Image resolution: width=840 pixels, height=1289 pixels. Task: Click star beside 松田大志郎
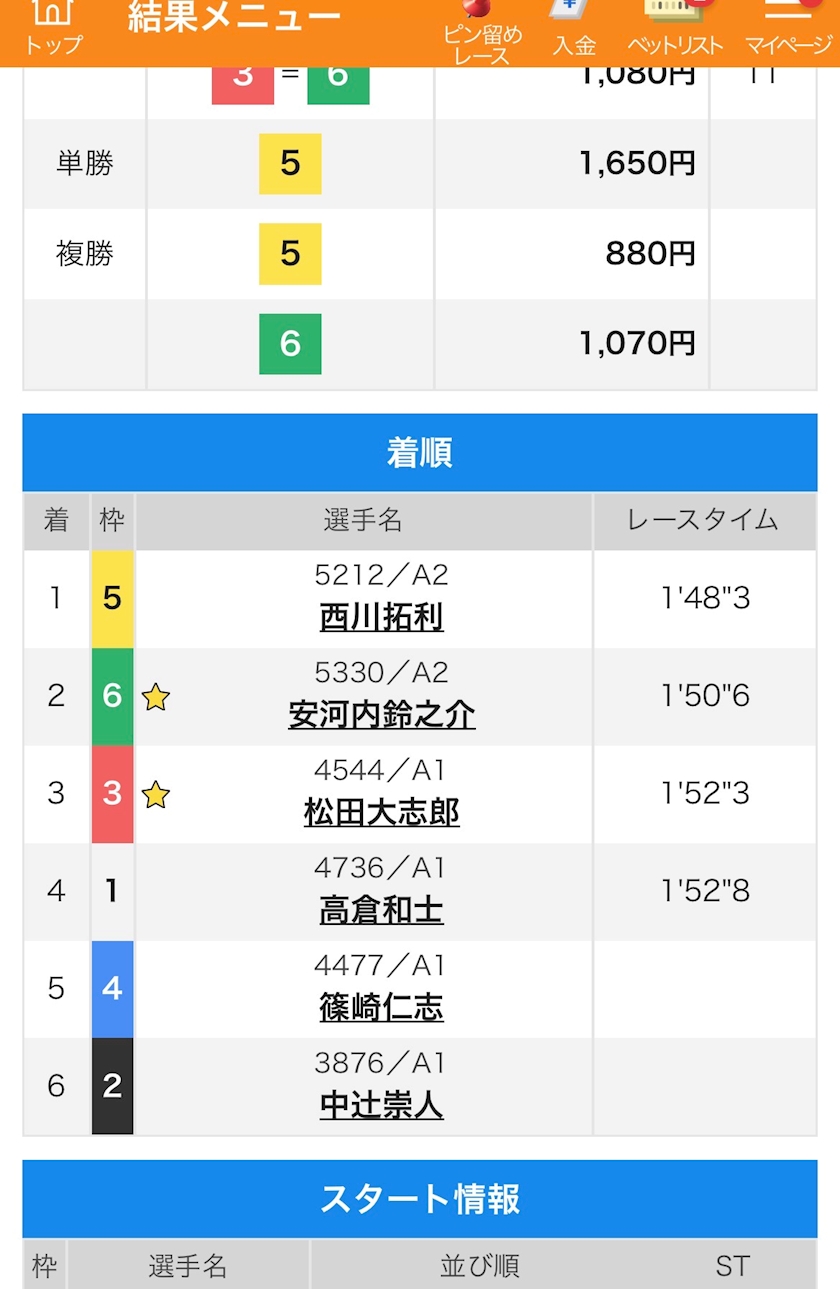pos(155,795)
